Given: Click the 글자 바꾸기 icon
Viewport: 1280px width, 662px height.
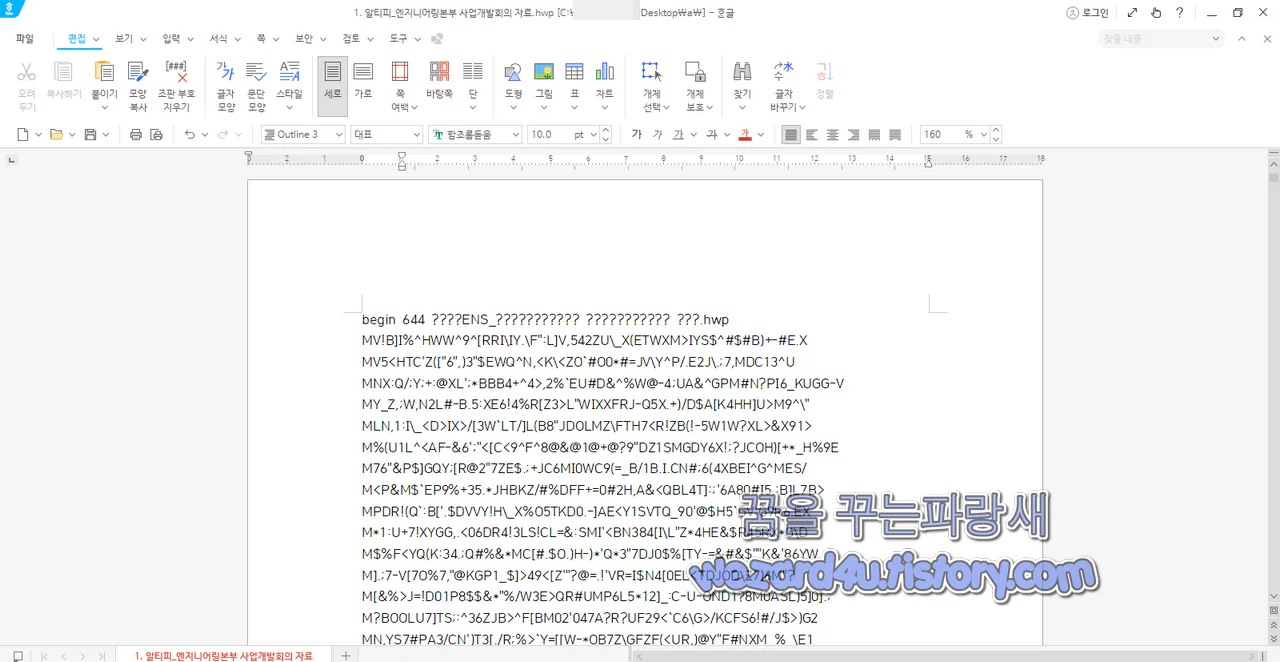Looking at the screenshot, I should tap(784, 72).
